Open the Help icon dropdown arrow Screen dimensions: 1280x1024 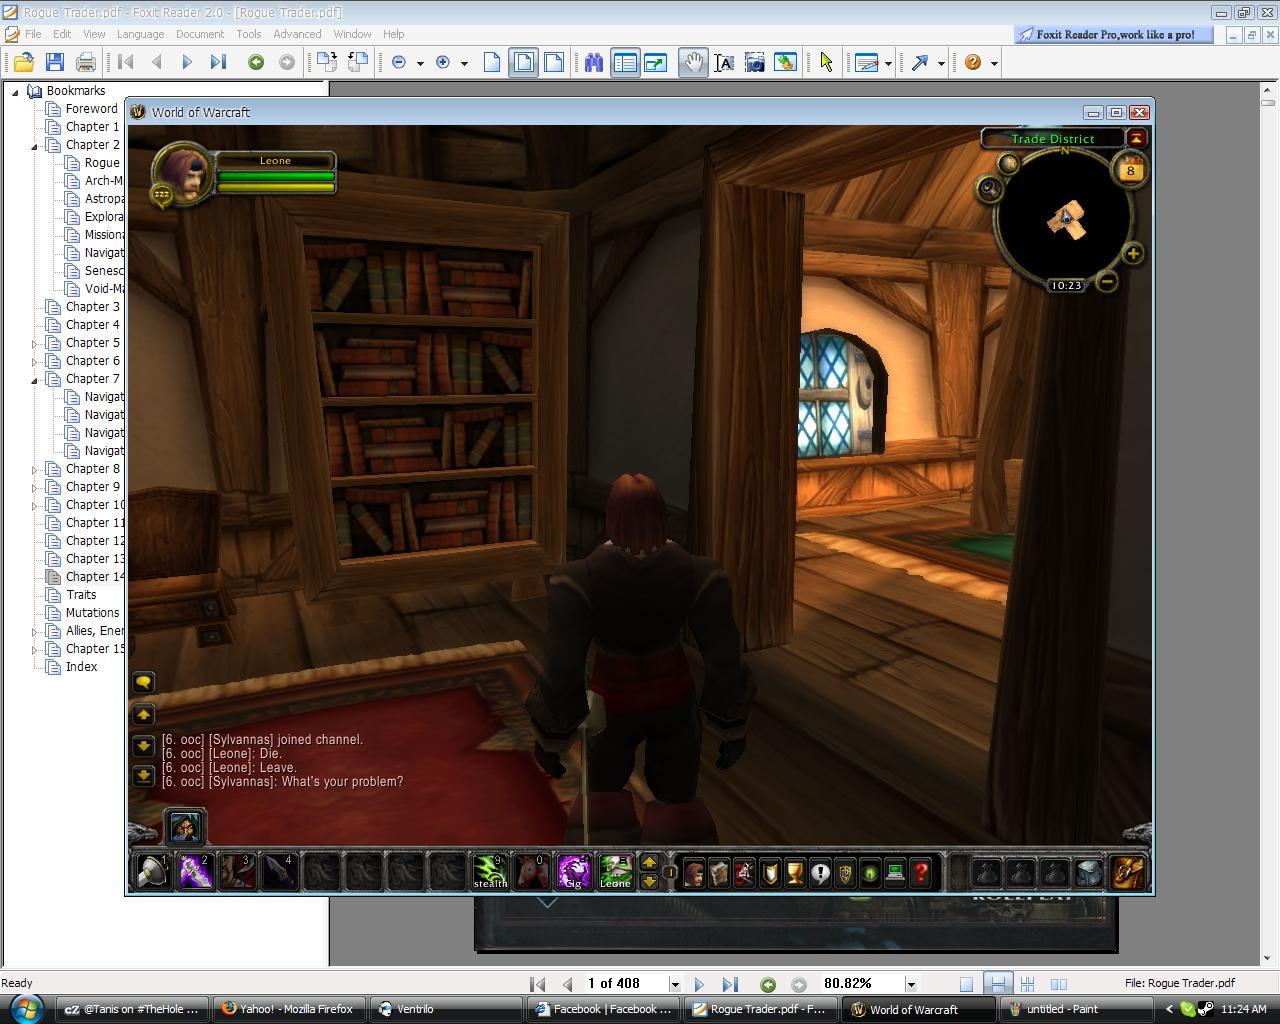[x=994, y=63]
